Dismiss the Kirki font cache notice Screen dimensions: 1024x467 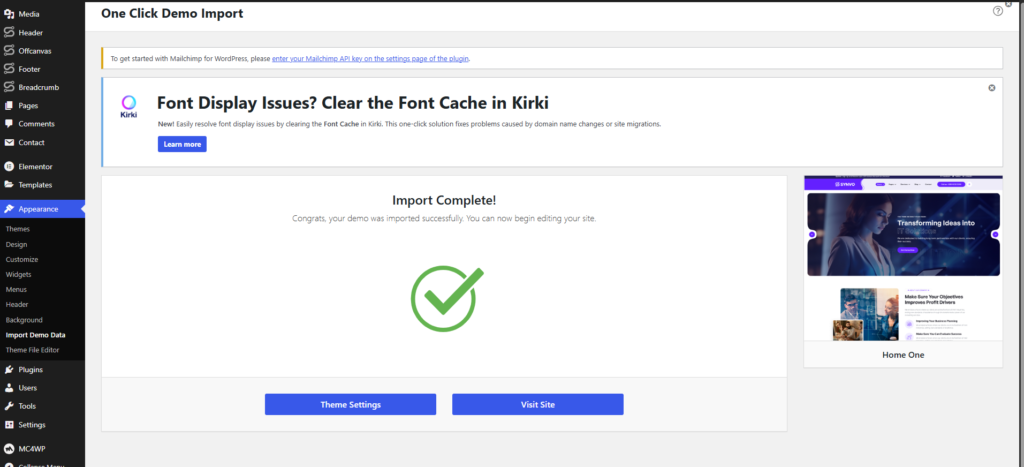coord(992,88)
